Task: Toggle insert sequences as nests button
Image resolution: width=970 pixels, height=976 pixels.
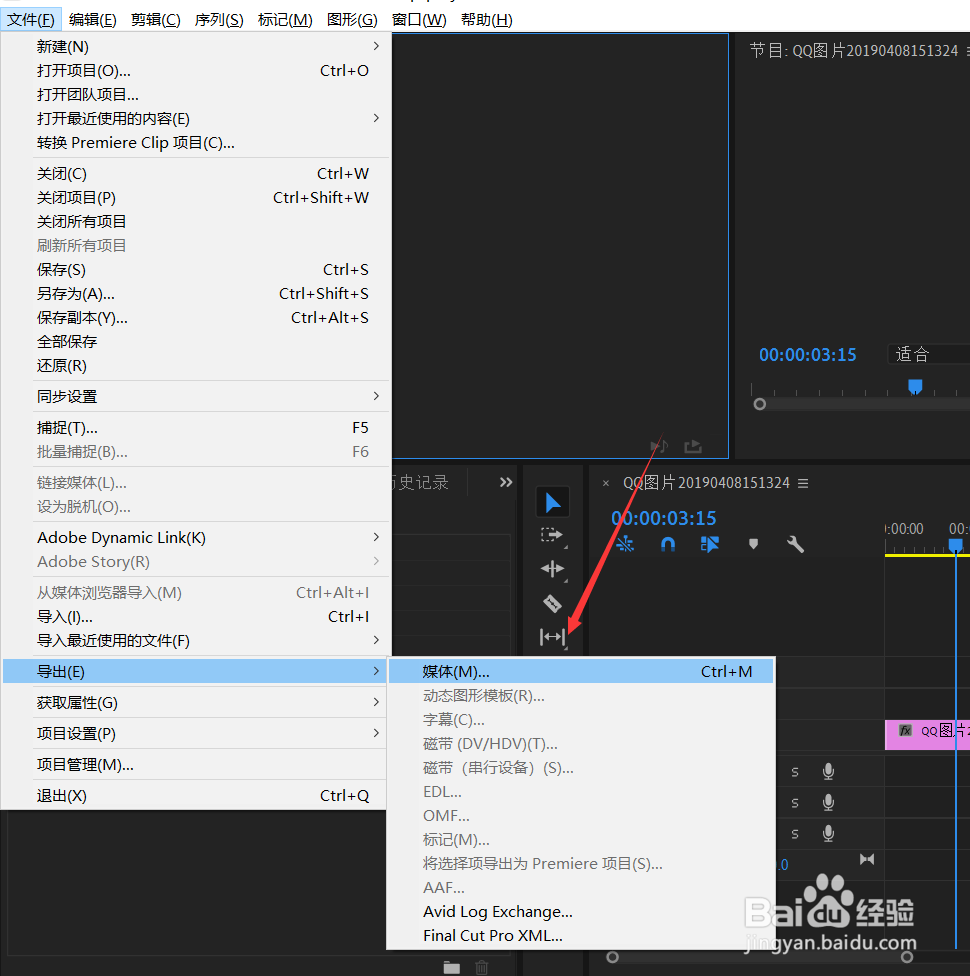Action: [x=624, y=545]
